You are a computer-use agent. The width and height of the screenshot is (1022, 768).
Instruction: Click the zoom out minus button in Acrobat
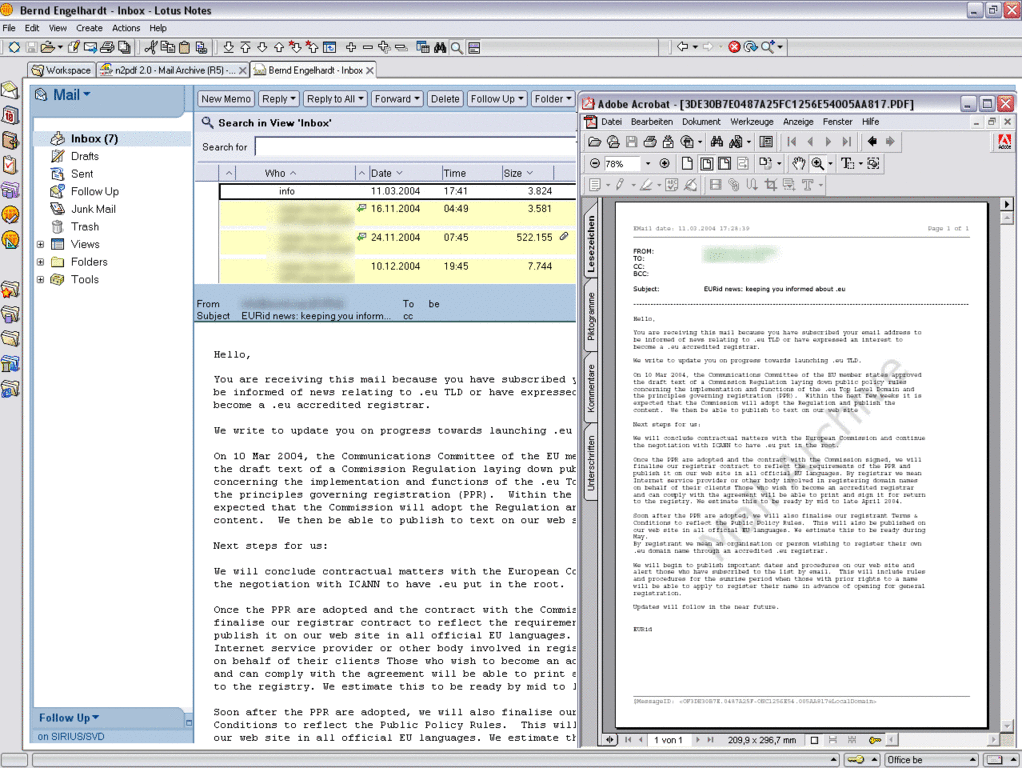(595, 164)
